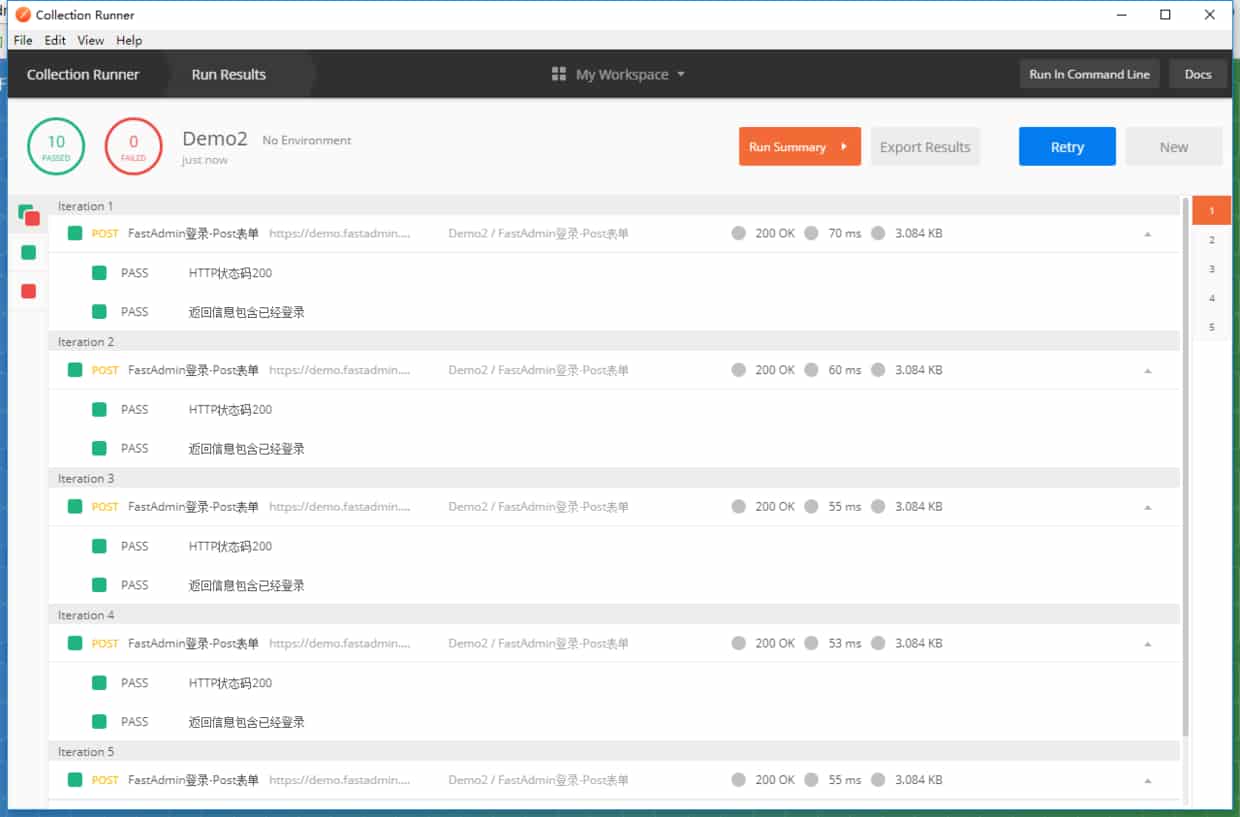Click green PASS icon for 返回信息包含已经登录 in Iteration 1
Image resolution: width=1240 pixels, height=817 pixels.
click(99, 312)
